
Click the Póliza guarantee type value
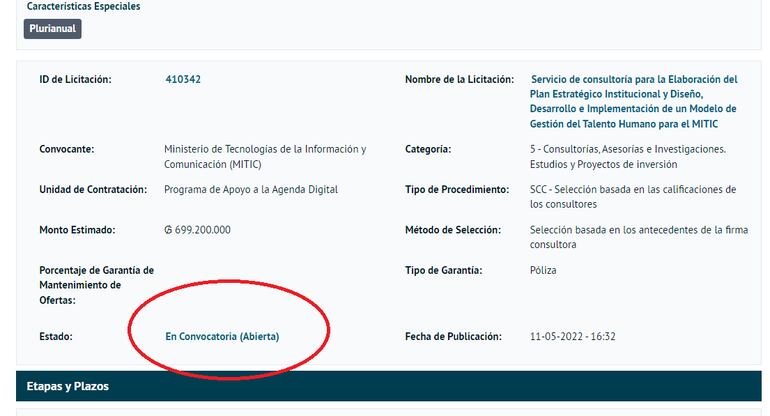[543, 270]
